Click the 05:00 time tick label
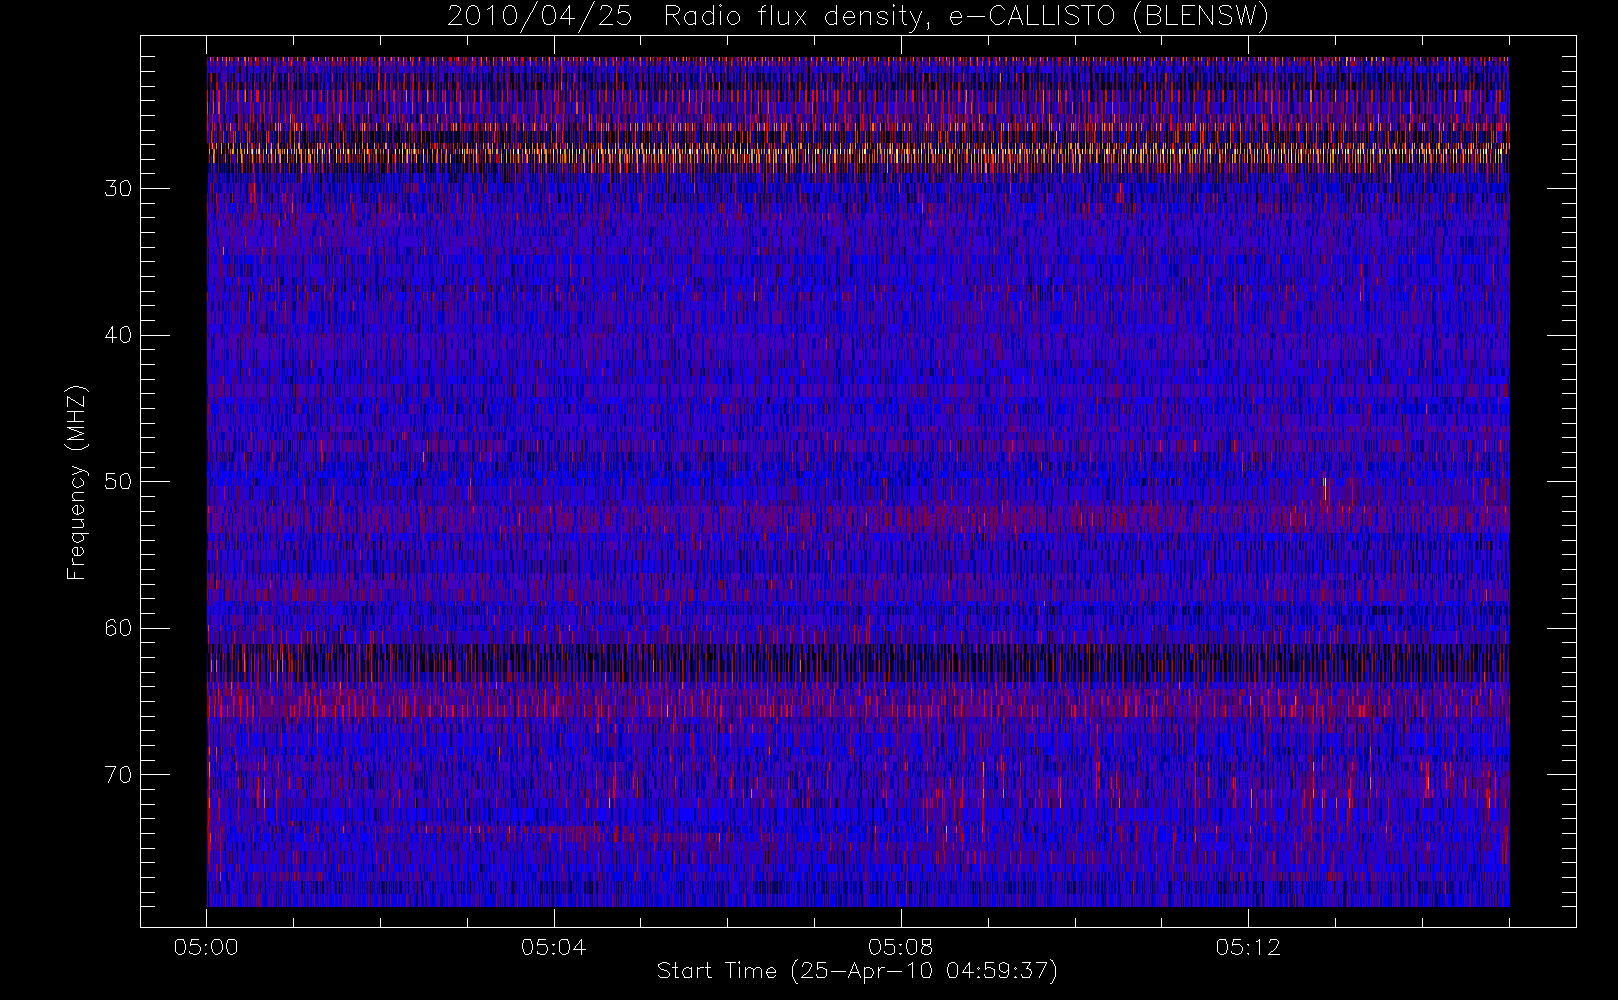Viewport: 1618px width, 1000px height. 206,947
